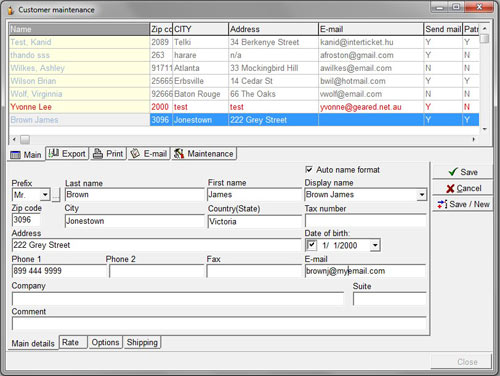This screenshot has width=500, height=376.
Task: Click the Country(State) input field
Action: coord(254,222)
